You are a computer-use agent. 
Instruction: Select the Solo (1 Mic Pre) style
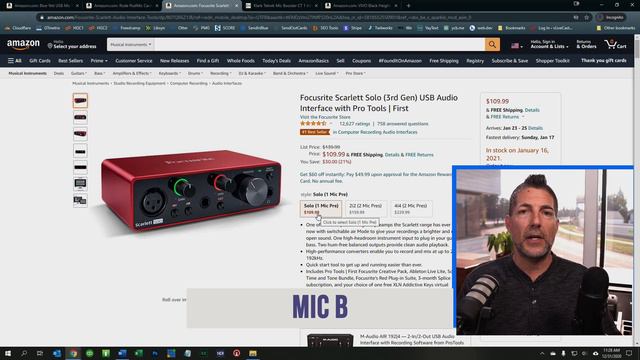[x=321, y=209]
